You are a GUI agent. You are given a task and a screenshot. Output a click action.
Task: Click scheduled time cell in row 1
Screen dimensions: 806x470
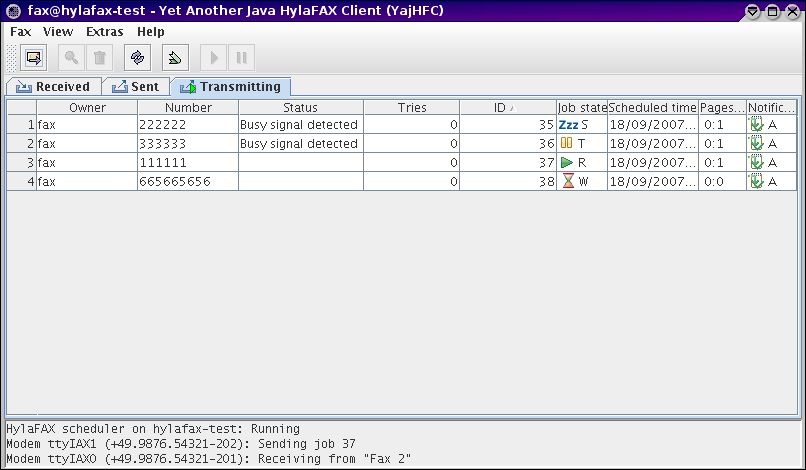click(x=653, y=124)
